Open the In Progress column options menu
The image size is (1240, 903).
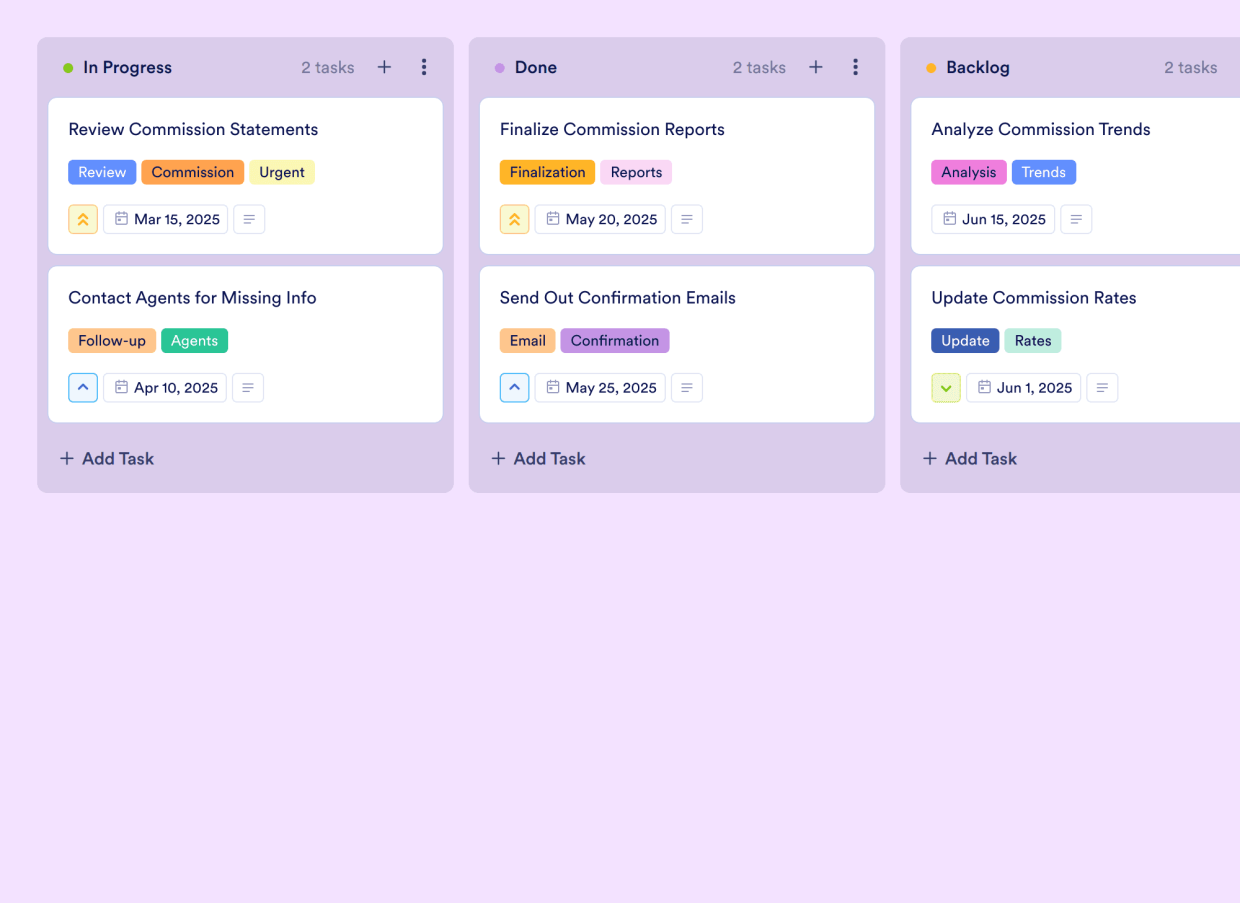[x=424, y=67]
